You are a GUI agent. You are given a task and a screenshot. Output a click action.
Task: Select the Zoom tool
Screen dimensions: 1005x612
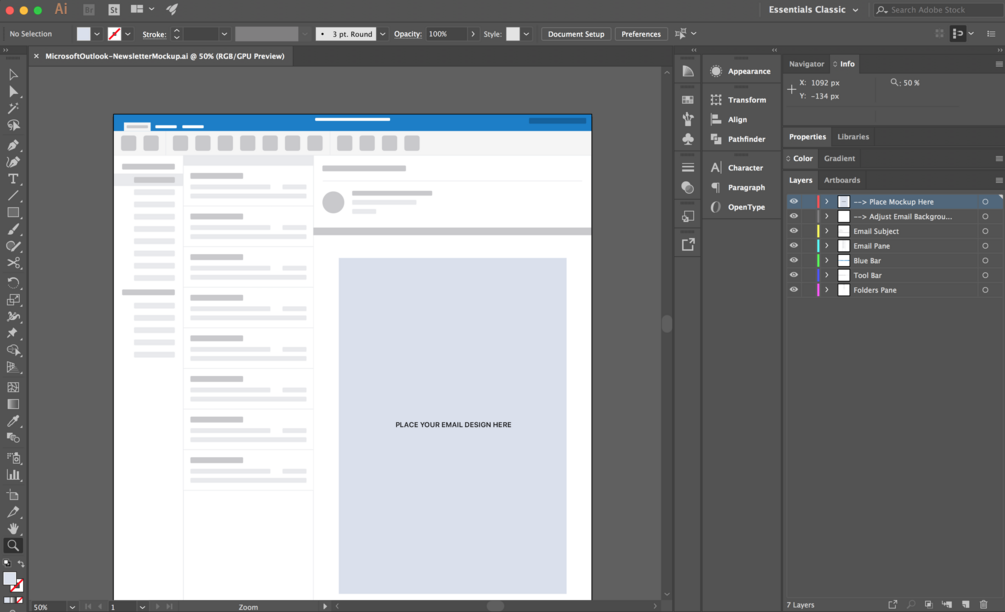click(x=13, y=545)
